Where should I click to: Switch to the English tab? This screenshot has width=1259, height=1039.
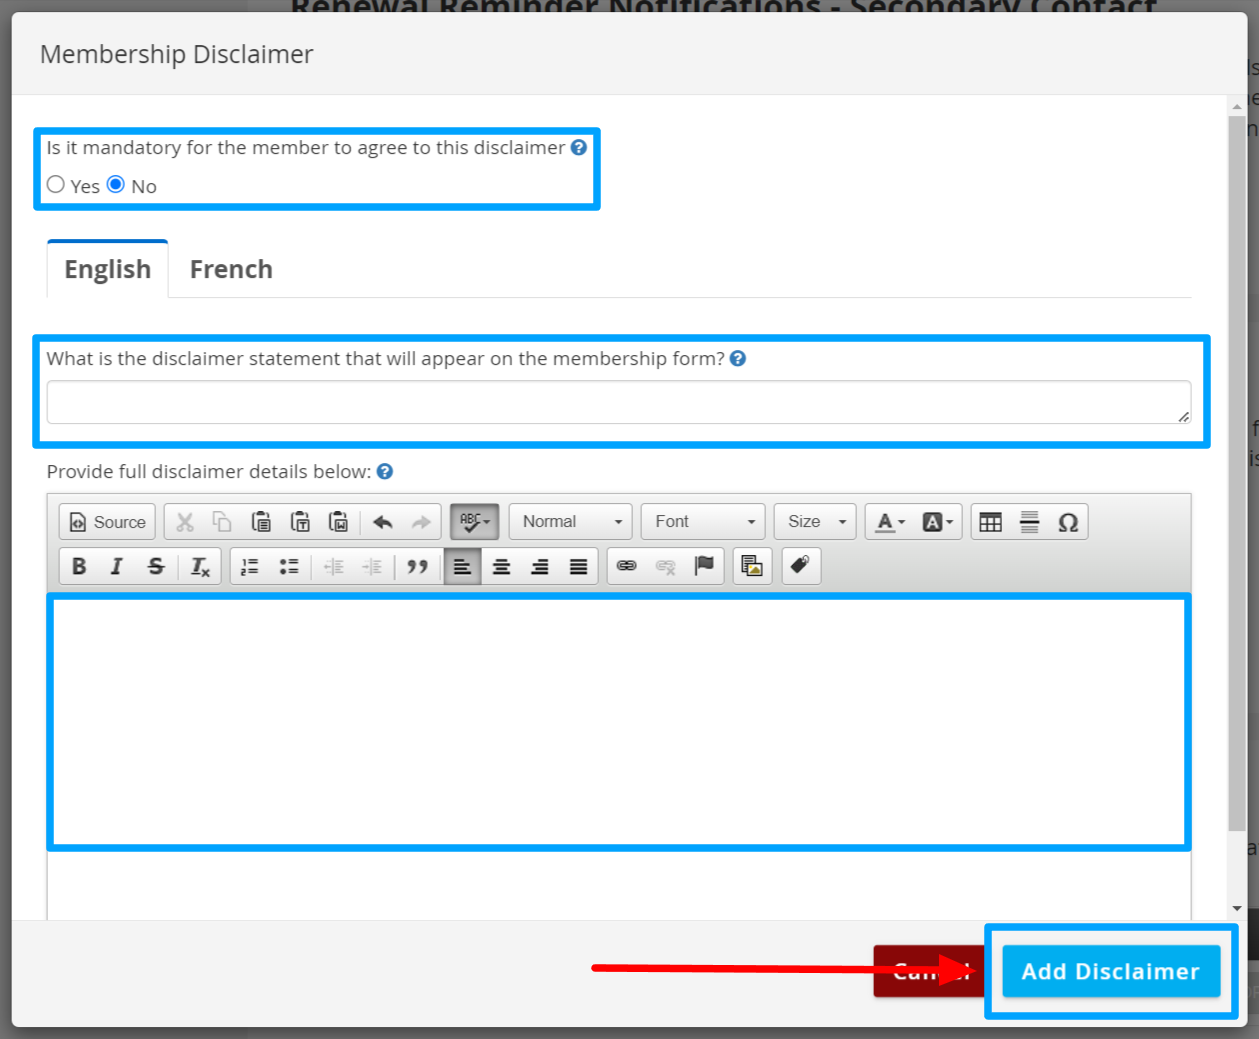(108, 269)
